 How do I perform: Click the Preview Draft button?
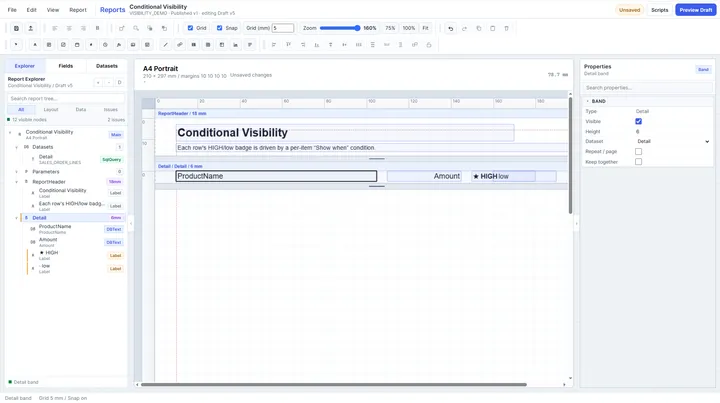(696, 10)
